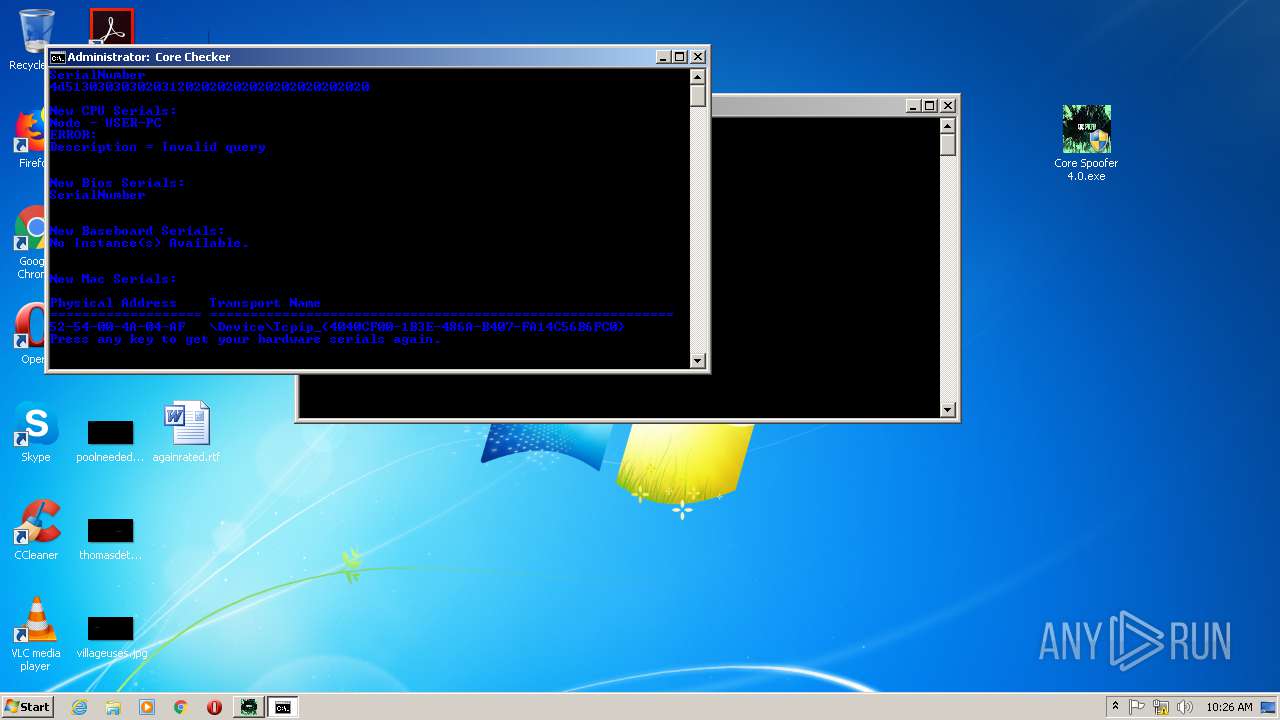This screenshot has height=720, width=1280.
Task: Open againrated.rtf document
Action: 186,431
